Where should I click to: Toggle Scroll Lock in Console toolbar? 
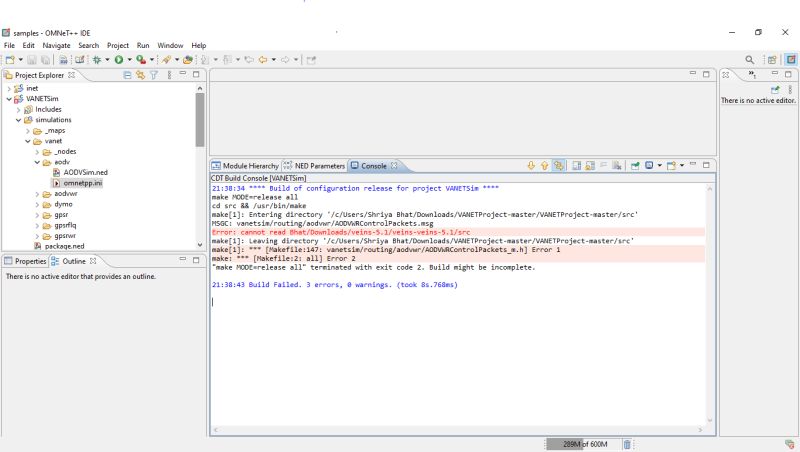pyautogui.click(x=590, y=165)
